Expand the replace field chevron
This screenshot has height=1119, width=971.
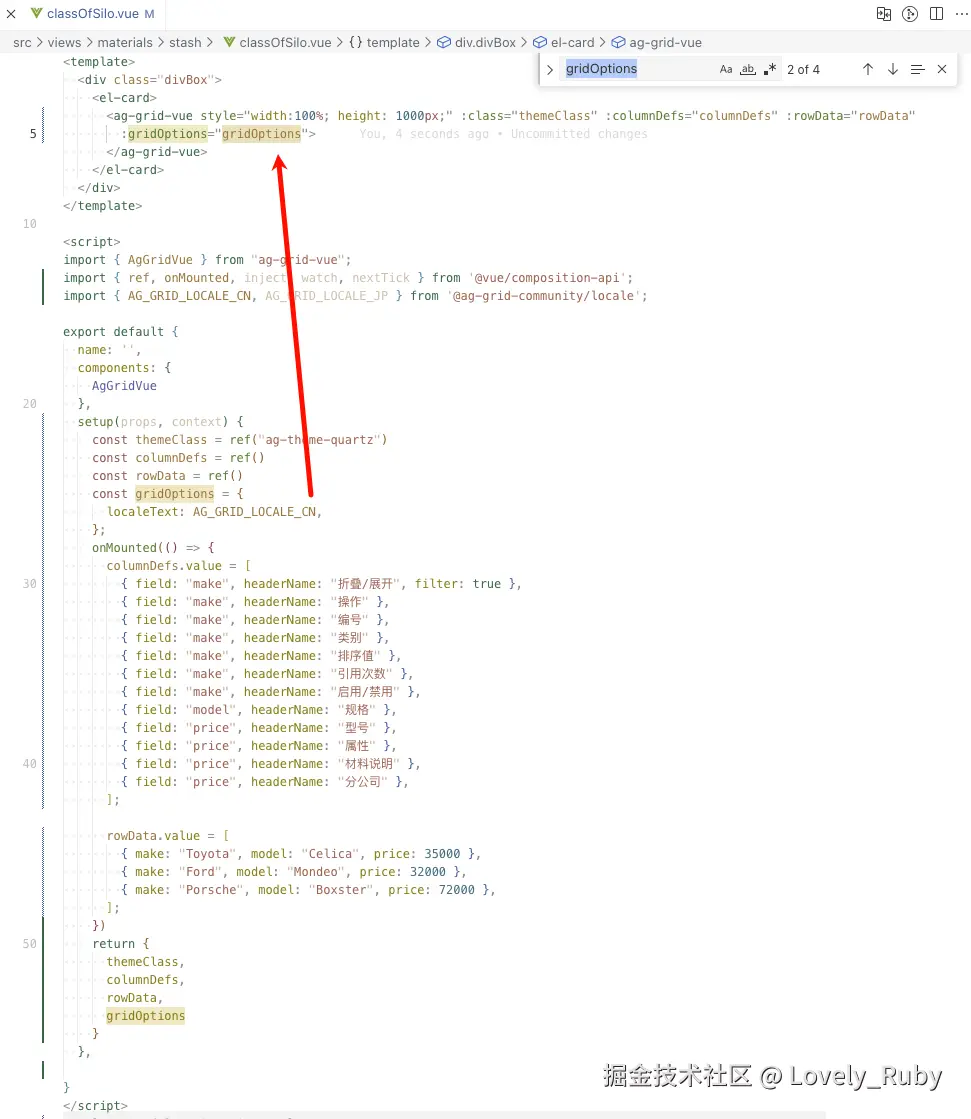[x=549, y=70]
